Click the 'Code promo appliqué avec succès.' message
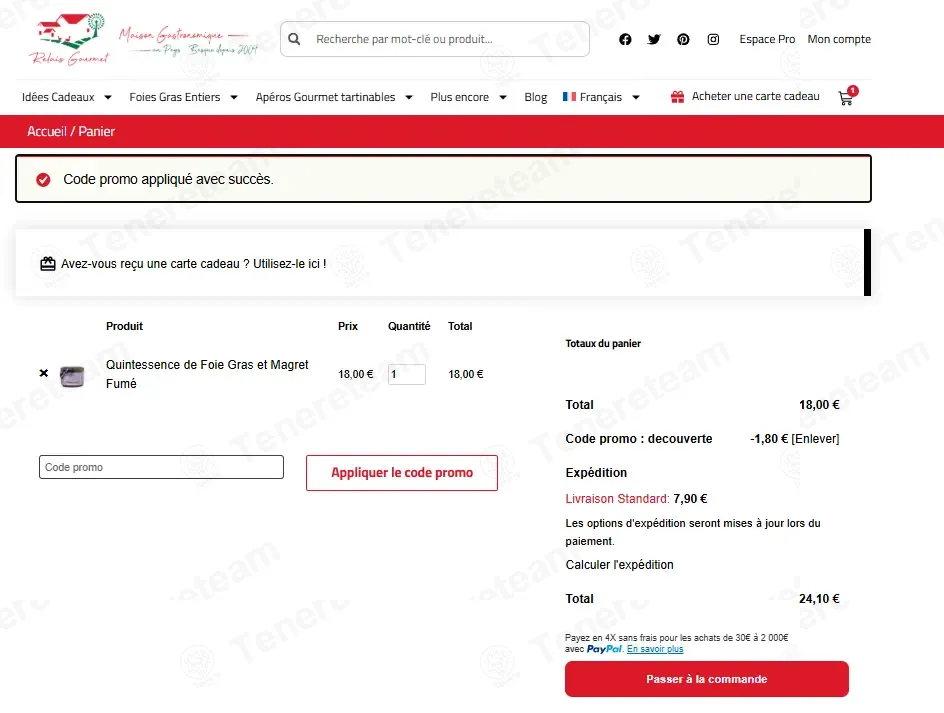 pyautogui.click(x=168, y=179)
